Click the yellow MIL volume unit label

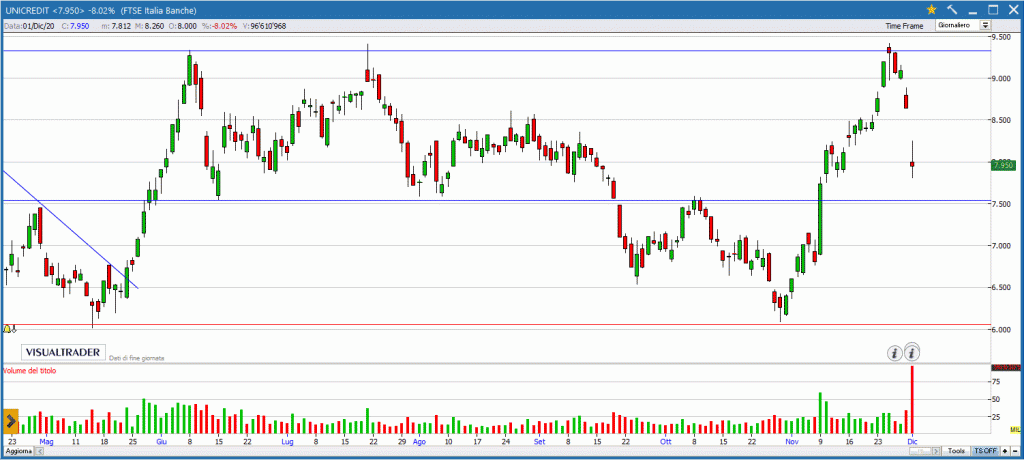(1016, 429)
